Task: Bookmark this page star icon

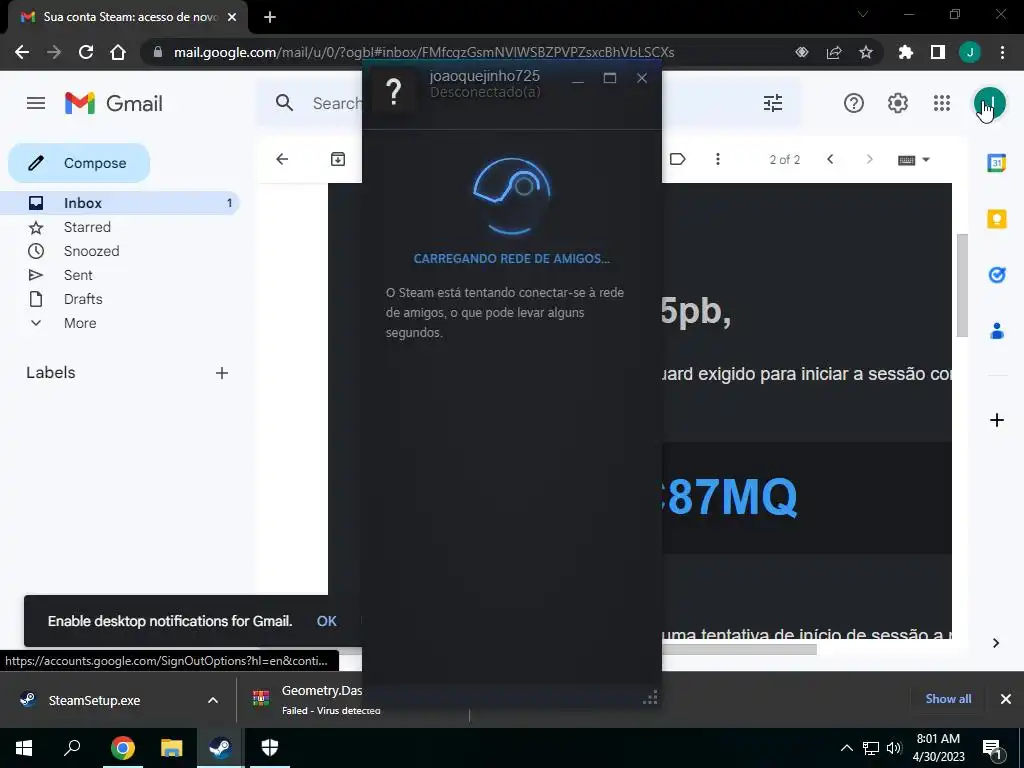Action: [866, 52]
